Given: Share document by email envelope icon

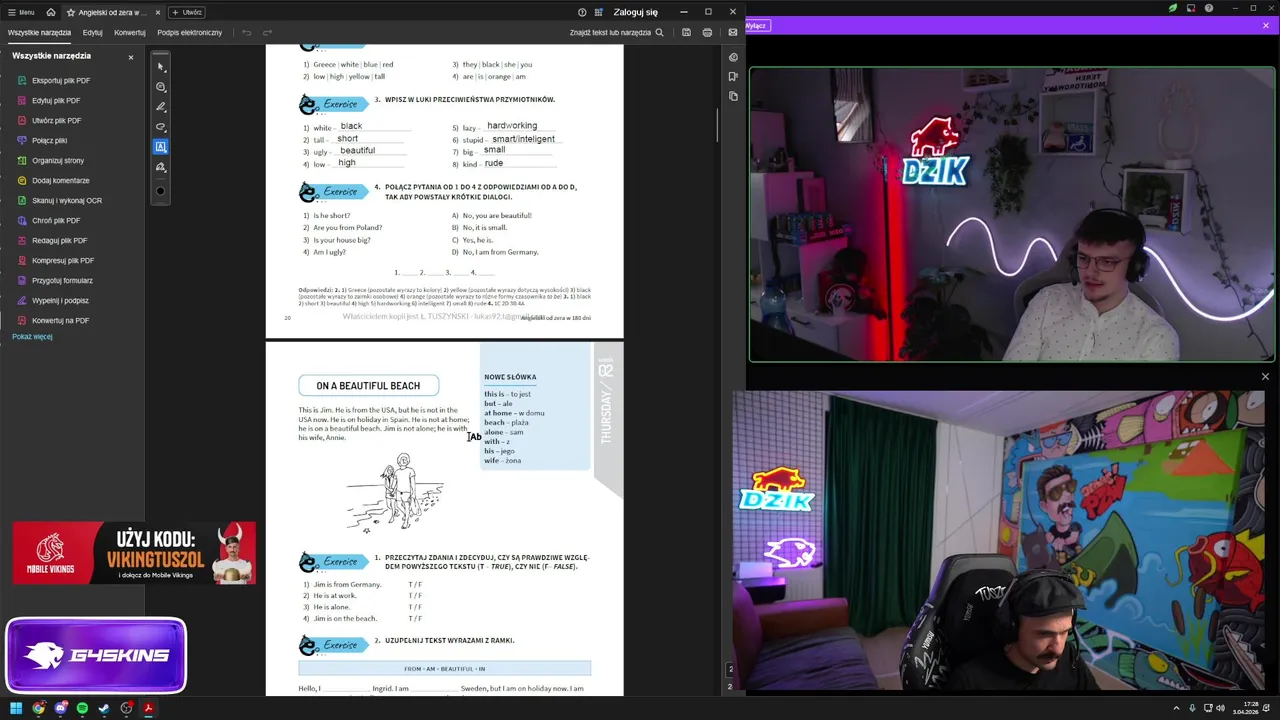Looking at the screenshot, I should tap(732, 32).
